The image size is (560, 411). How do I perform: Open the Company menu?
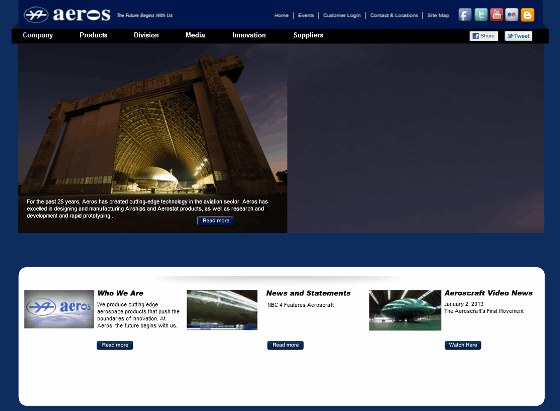point(38,35)
